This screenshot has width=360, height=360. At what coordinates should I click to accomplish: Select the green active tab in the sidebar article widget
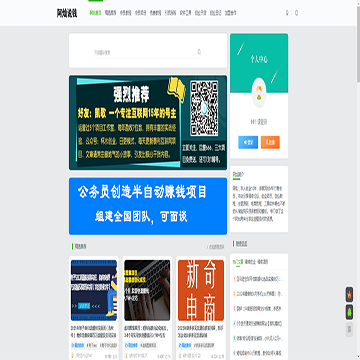(238, 262)
